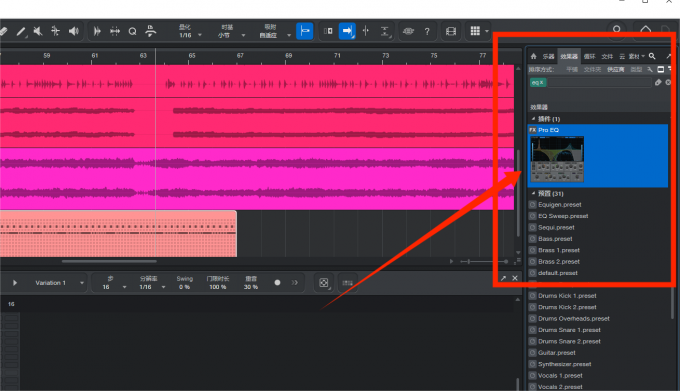Viewport: 680px width, 391px height.
Task: Switch to the 素材 browser tab
Action: pos(634,56)
